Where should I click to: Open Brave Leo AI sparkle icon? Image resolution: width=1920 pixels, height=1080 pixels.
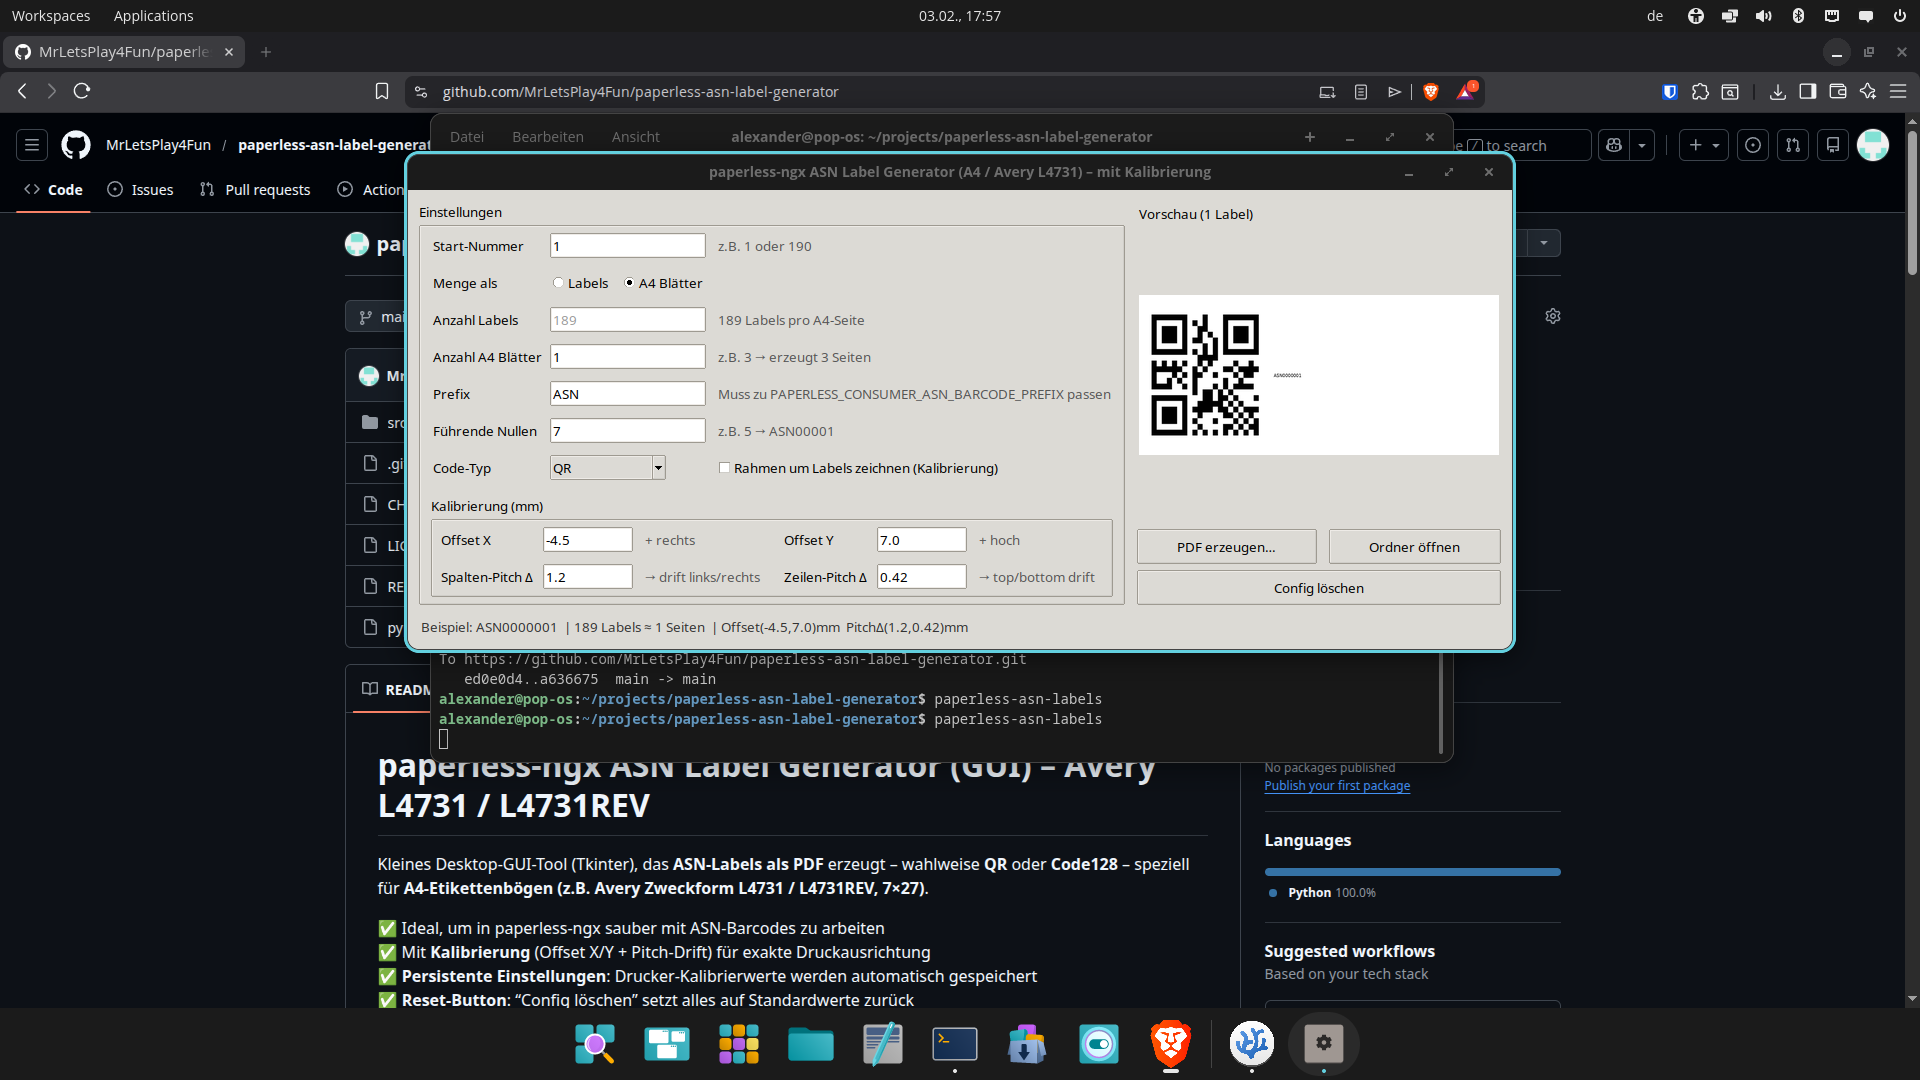click(x=1867, y=91)
